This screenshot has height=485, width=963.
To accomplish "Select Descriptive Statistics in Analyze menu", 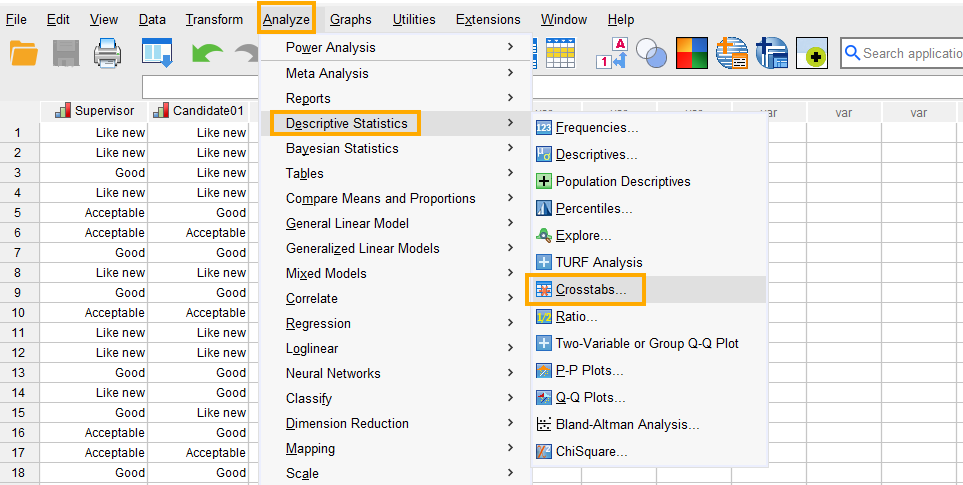I will coord(396,123).
